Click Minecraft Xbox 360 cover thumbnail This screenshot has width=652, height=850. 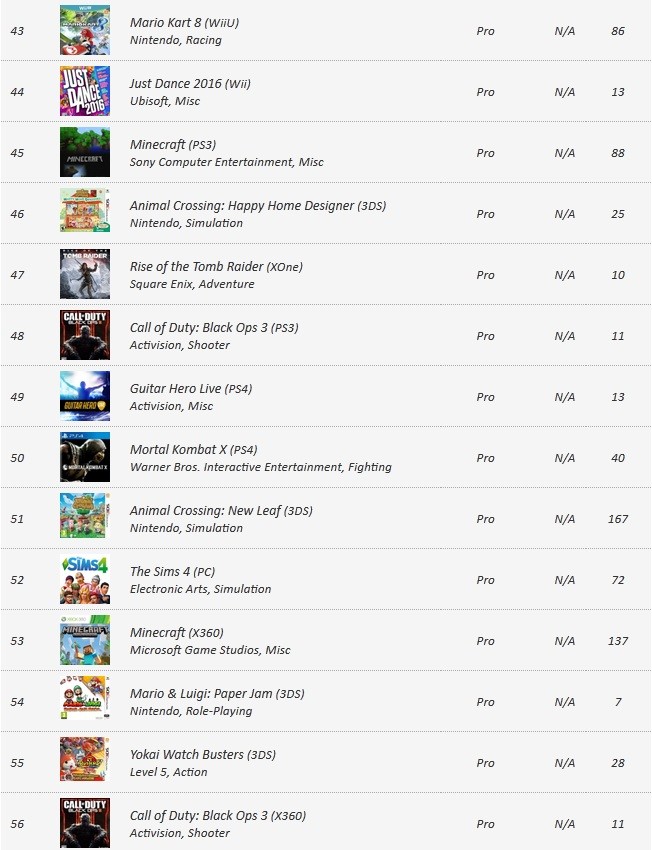click(85, 640)
